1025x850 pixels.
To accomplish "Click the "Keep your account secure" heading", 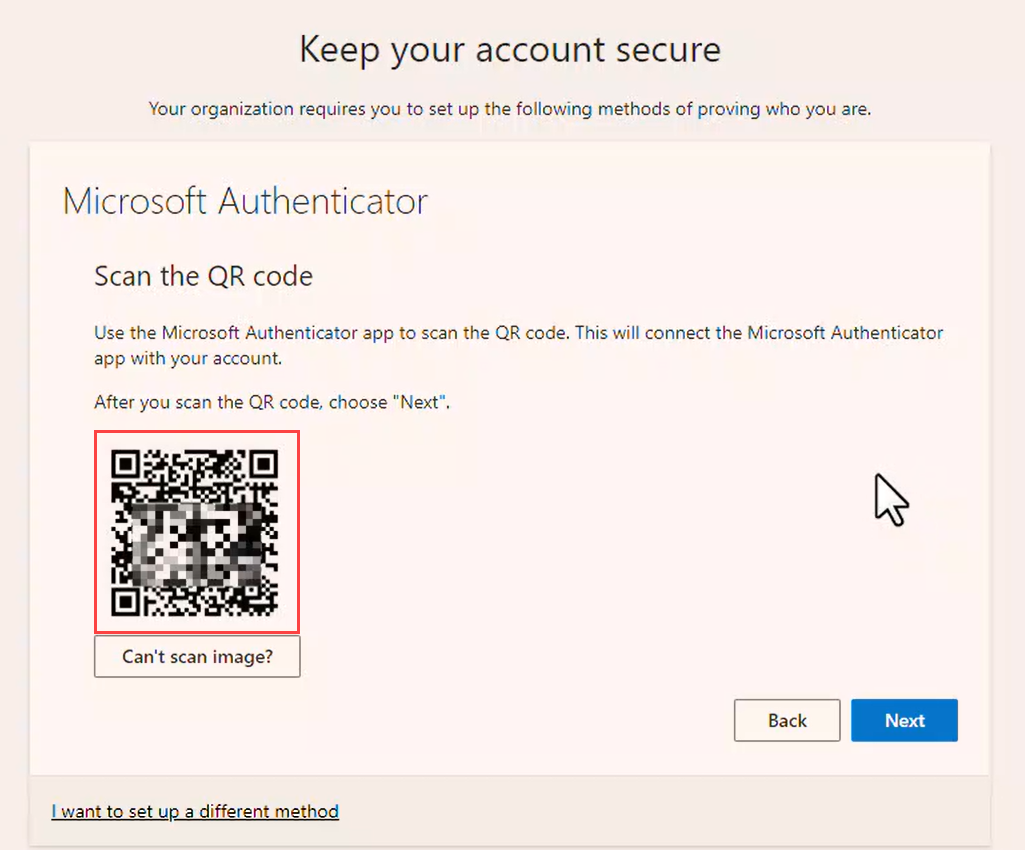I will (x=510, y=49).
